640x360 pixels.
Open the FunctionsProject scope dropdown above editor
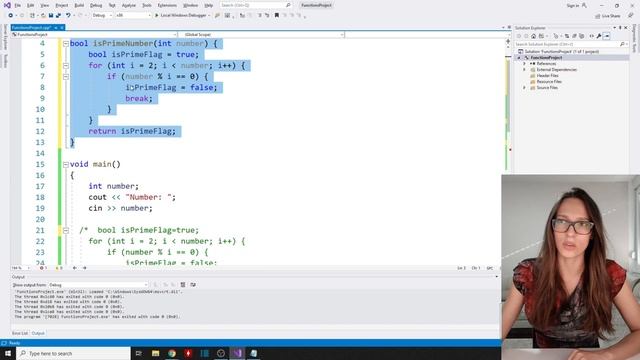(x=94, y=35)
